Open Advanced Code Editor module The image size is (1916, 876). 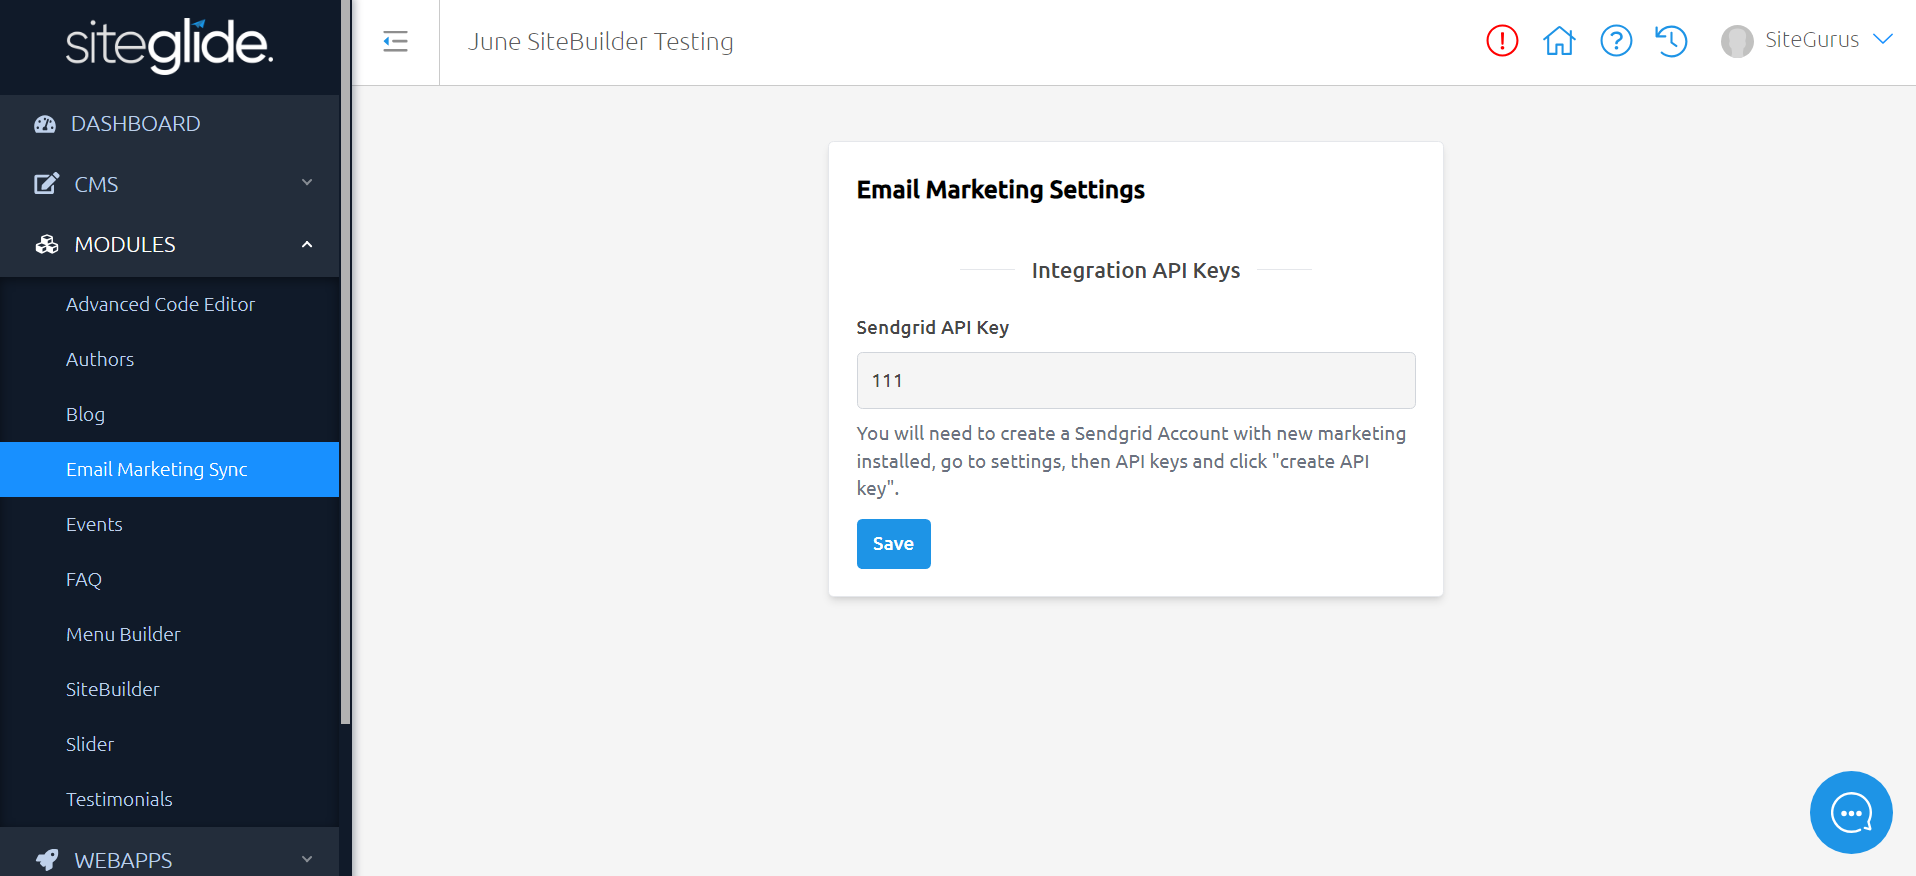tap(160, 304)
